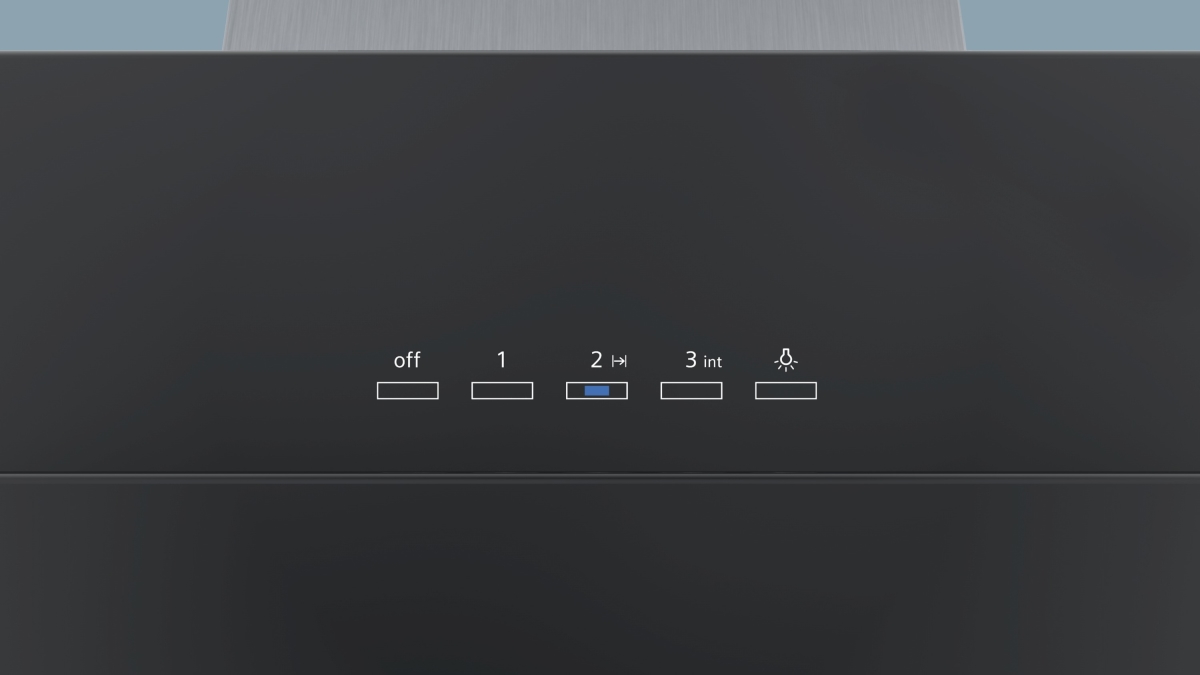Choose fan speed 1 label
This screenshot has width=1200, height=675.
[x=502, y=360]
